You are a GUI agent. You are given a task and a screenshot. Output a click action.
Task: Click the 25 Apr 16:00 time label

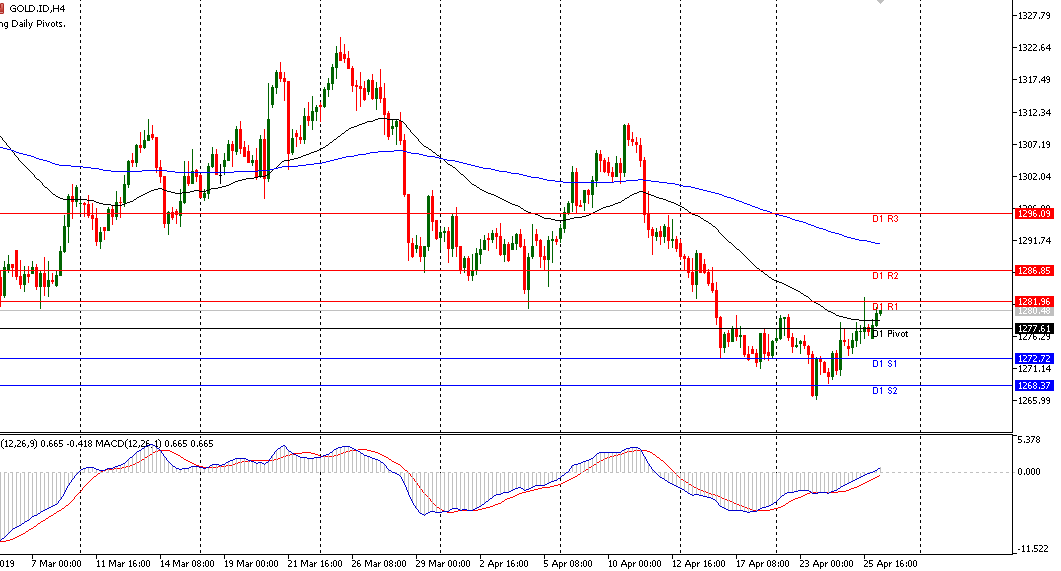click(x=890, y=564)
